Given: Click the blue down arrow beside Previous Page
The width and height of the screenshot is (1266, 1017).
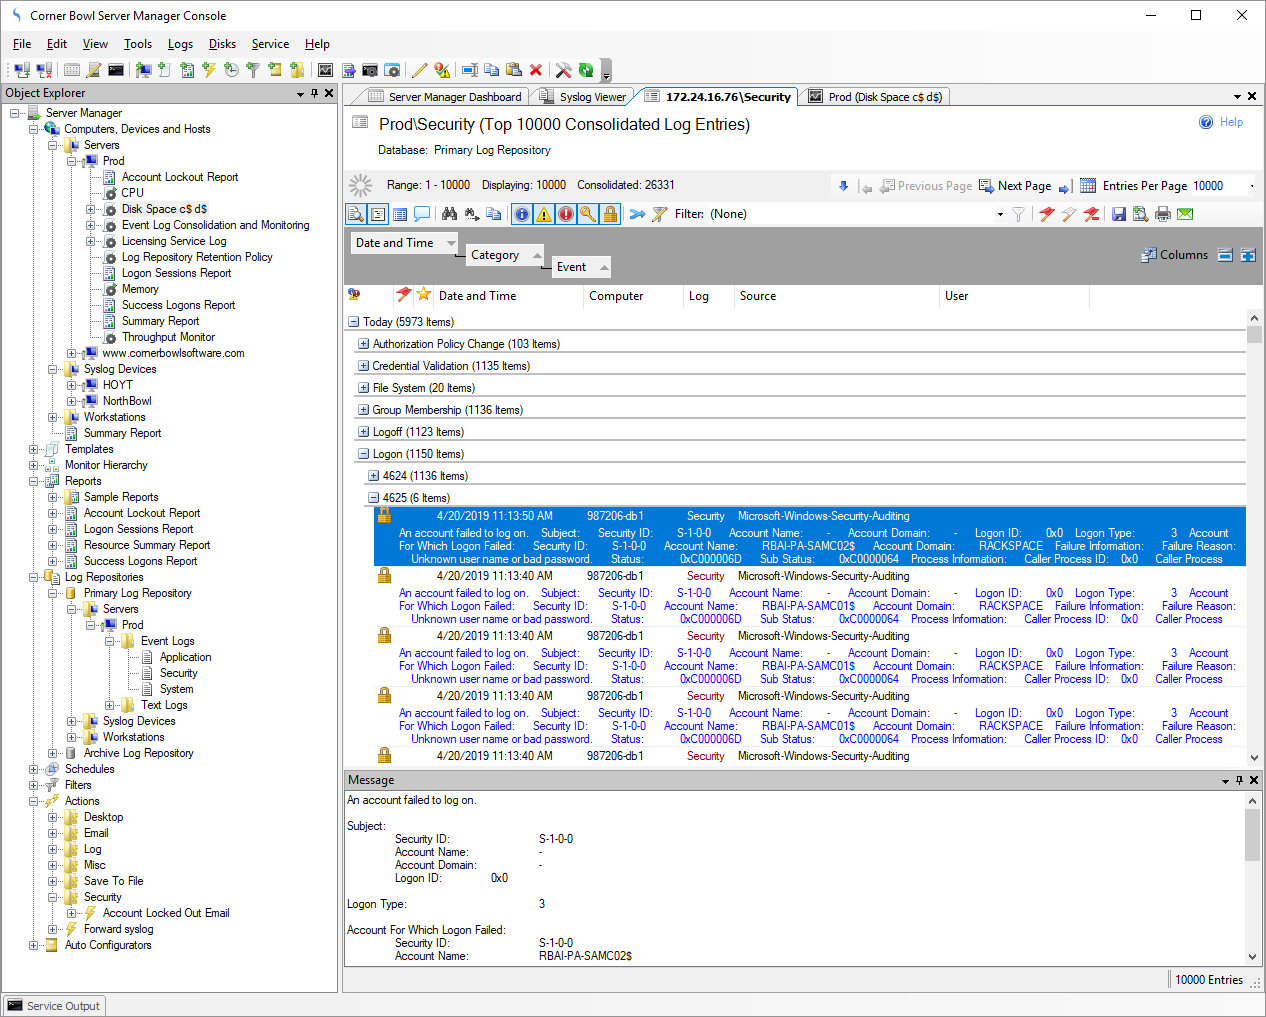Looking at the screenshot, I should pos(843,186).
